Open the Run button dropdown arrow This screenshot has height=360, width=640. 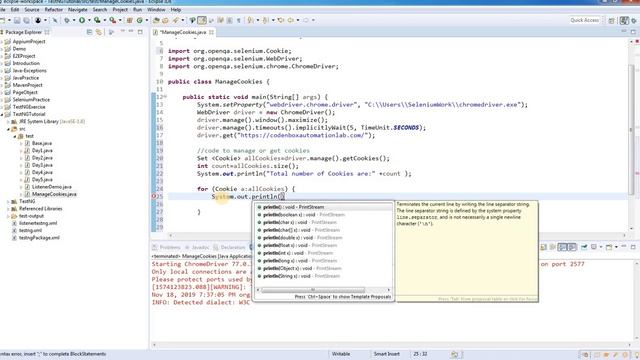click(89, 20)
